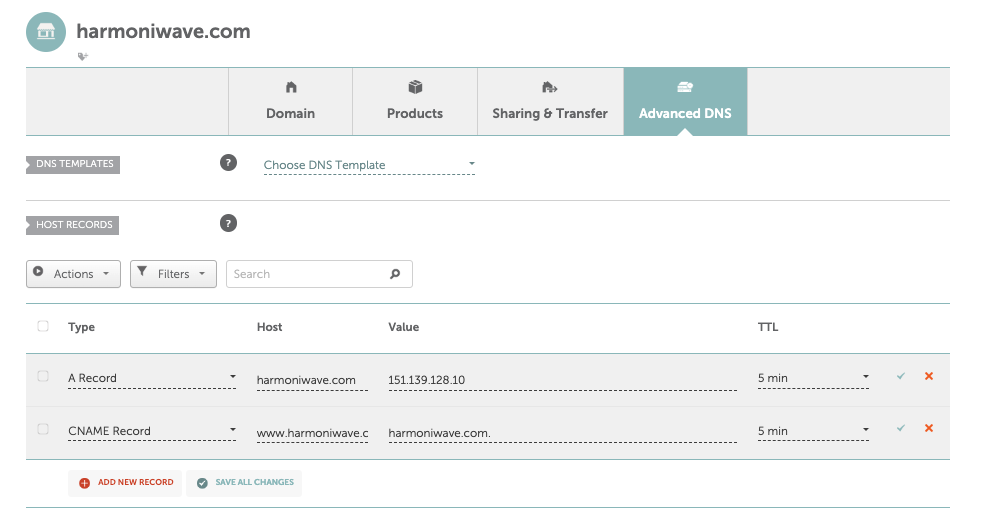1001x510 pixels.
Task: Click the Value column header
Action: [x=403, y=327]
